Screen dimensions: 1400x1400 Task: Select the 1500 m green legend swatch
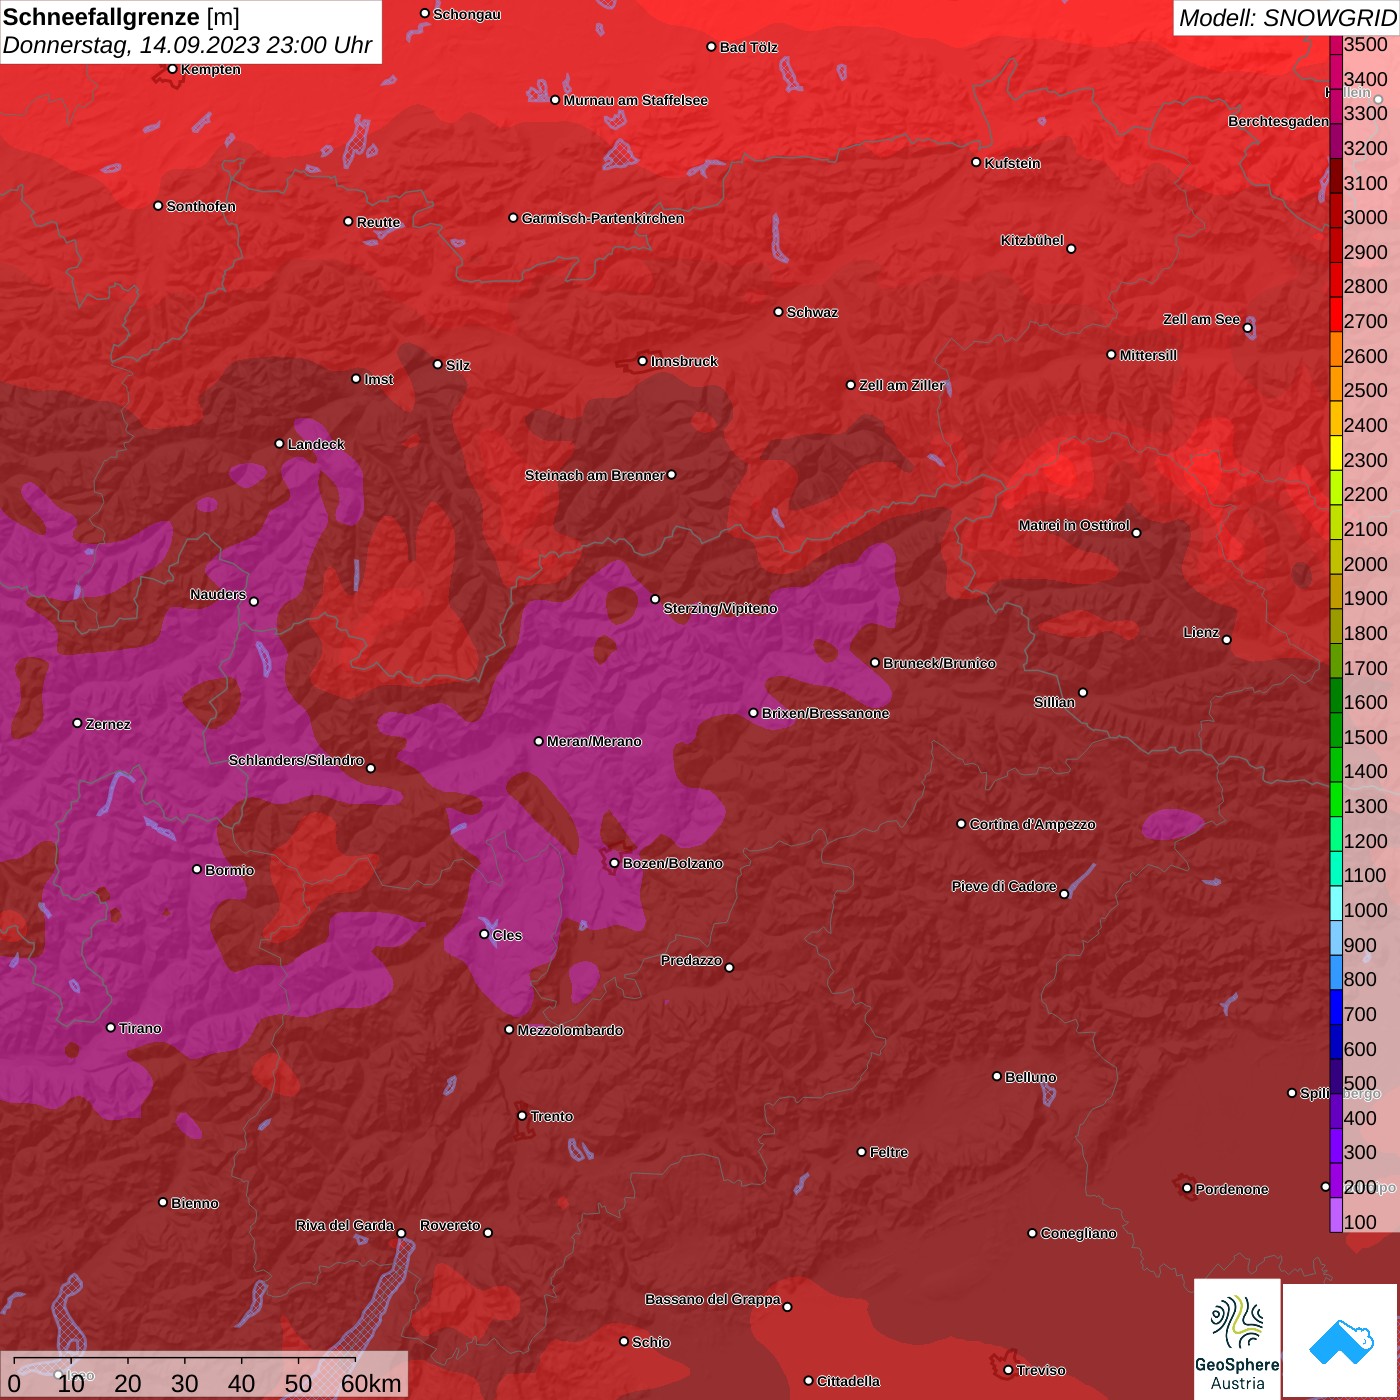(1336, 729)
